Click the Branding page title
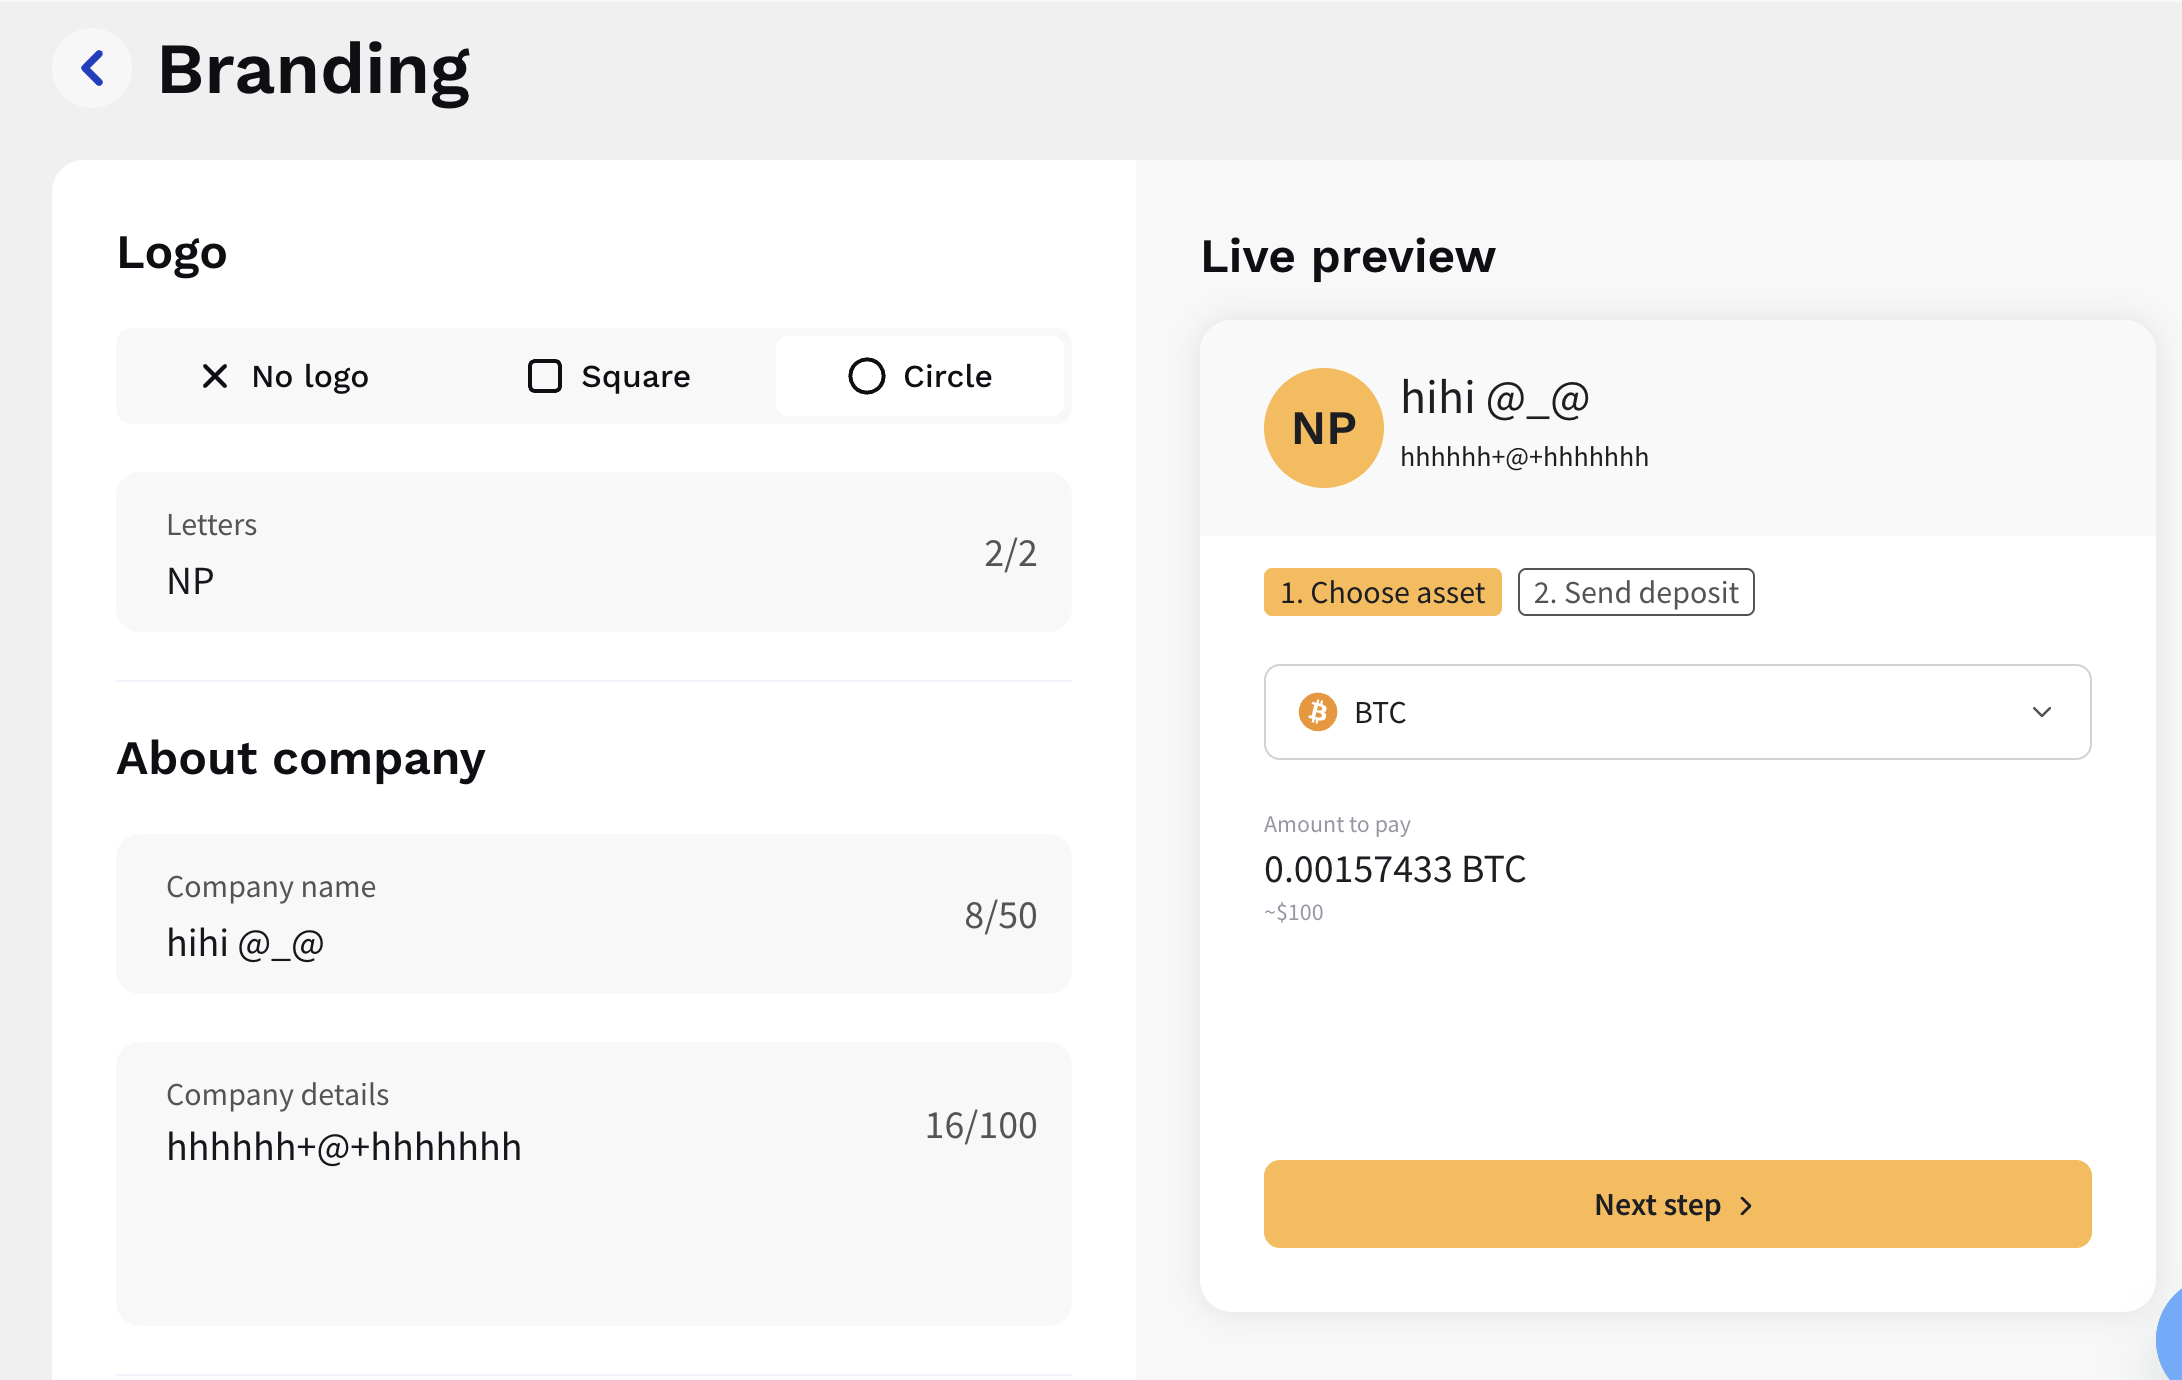 [314, 70]
